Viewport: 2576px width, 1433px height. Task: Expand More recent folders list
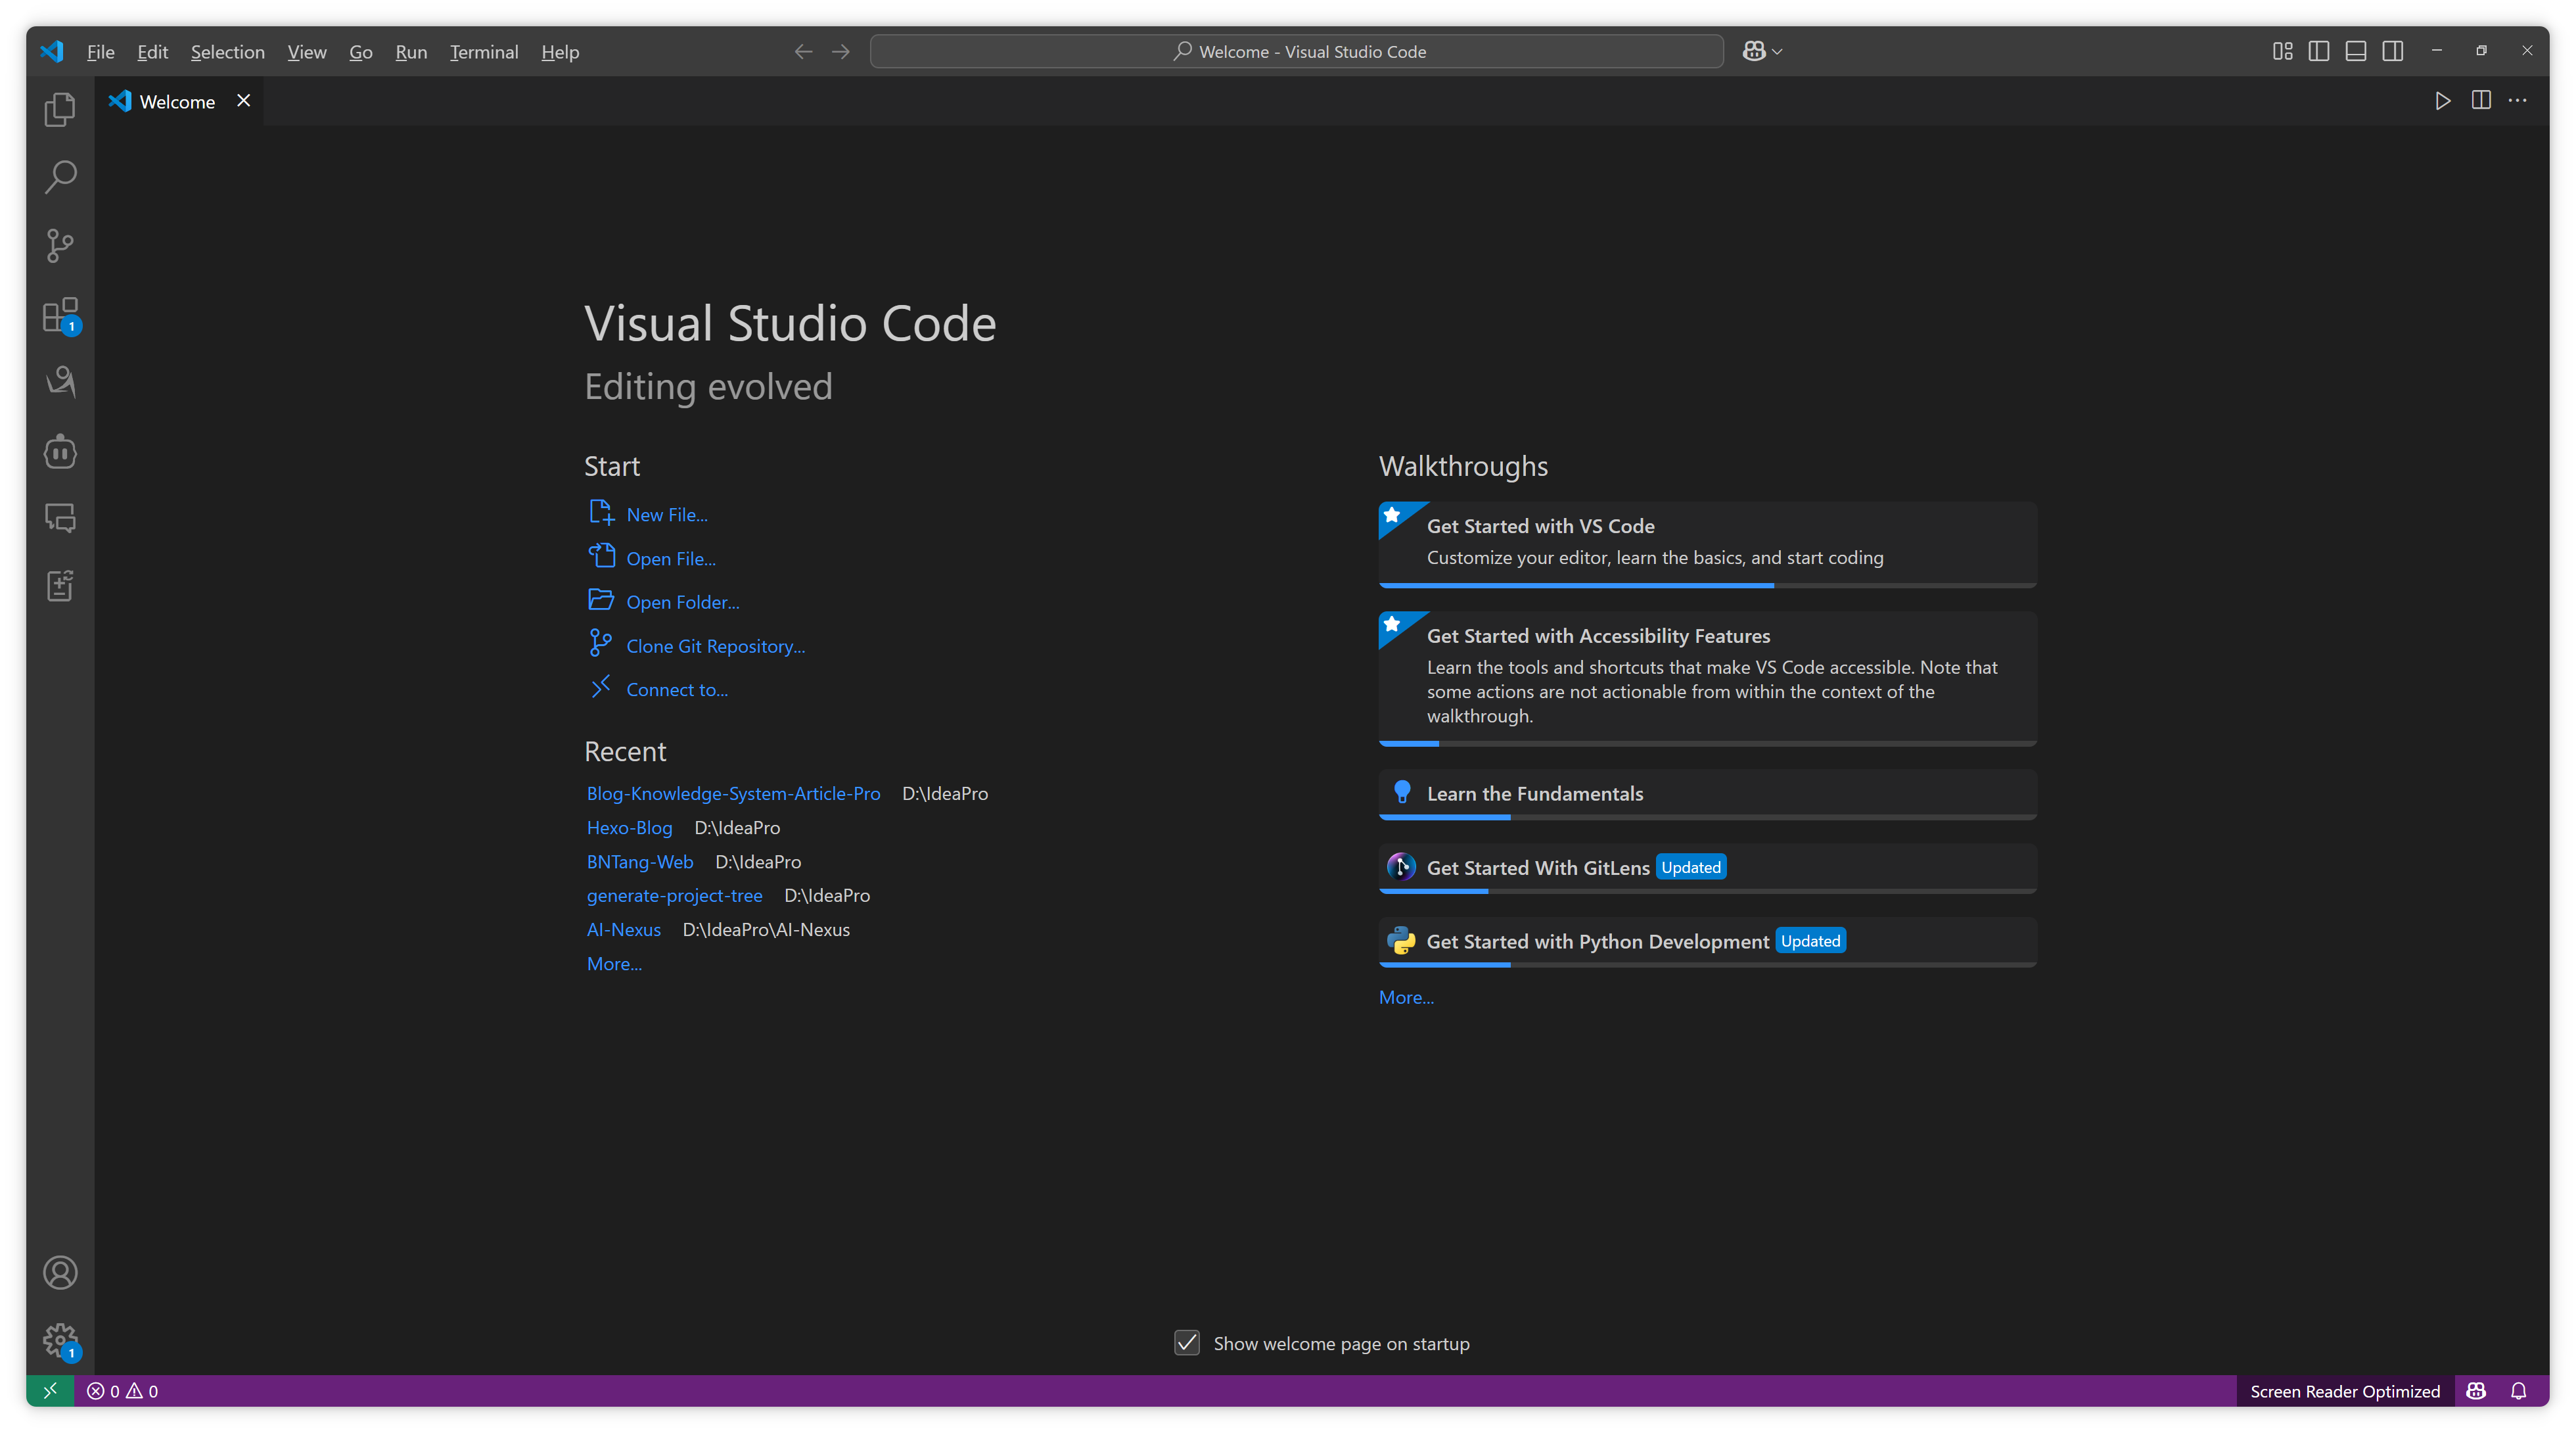pyautogui.click(x=614, y=964)
